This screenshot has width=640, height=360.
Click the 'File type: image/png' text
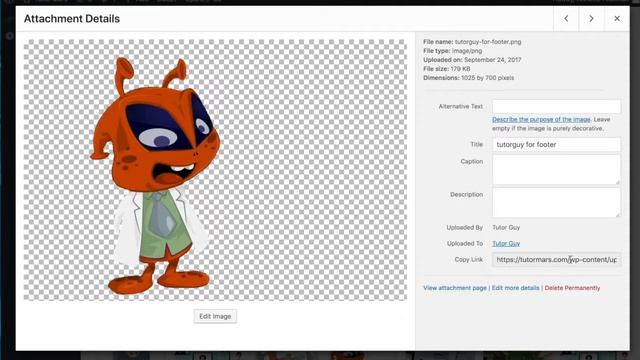(453, 51)
